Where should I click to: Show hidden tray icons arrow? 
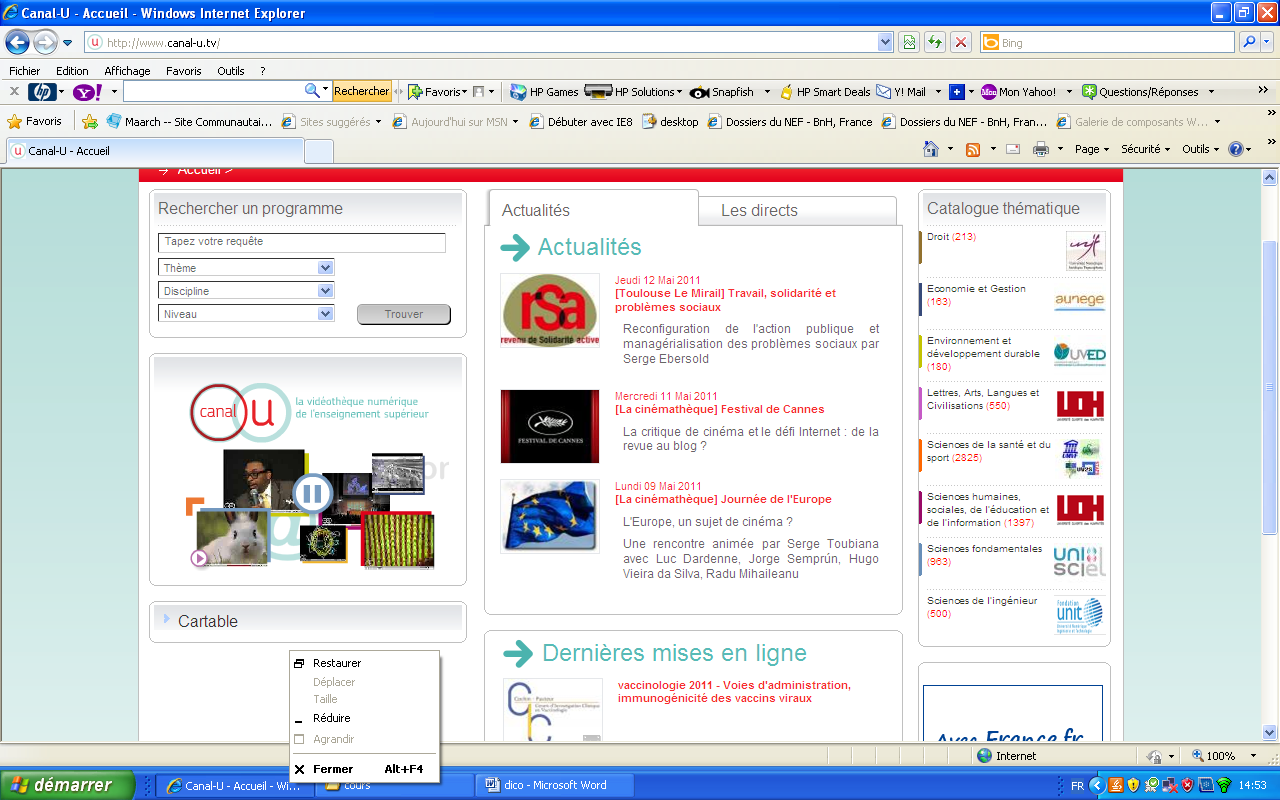point(1097,785)
